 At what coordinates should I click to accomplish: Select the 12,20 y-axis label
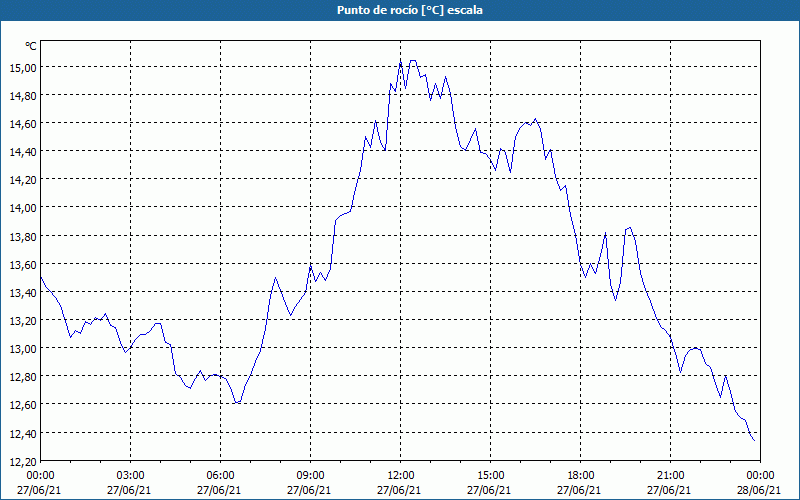[23, 461]
